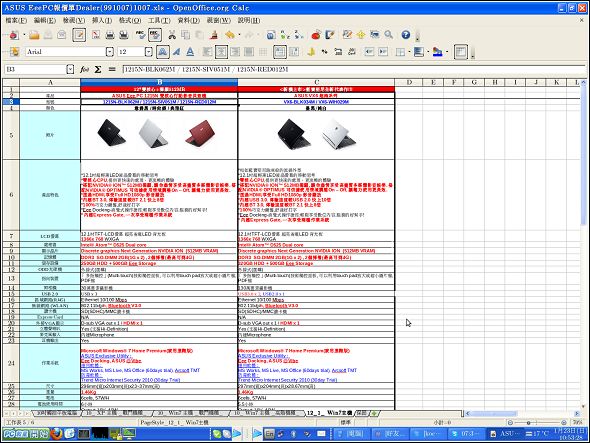The width and height of the screenshot is (590, 443).
Task: Open Data Sources icon
Action: point(375,35)
